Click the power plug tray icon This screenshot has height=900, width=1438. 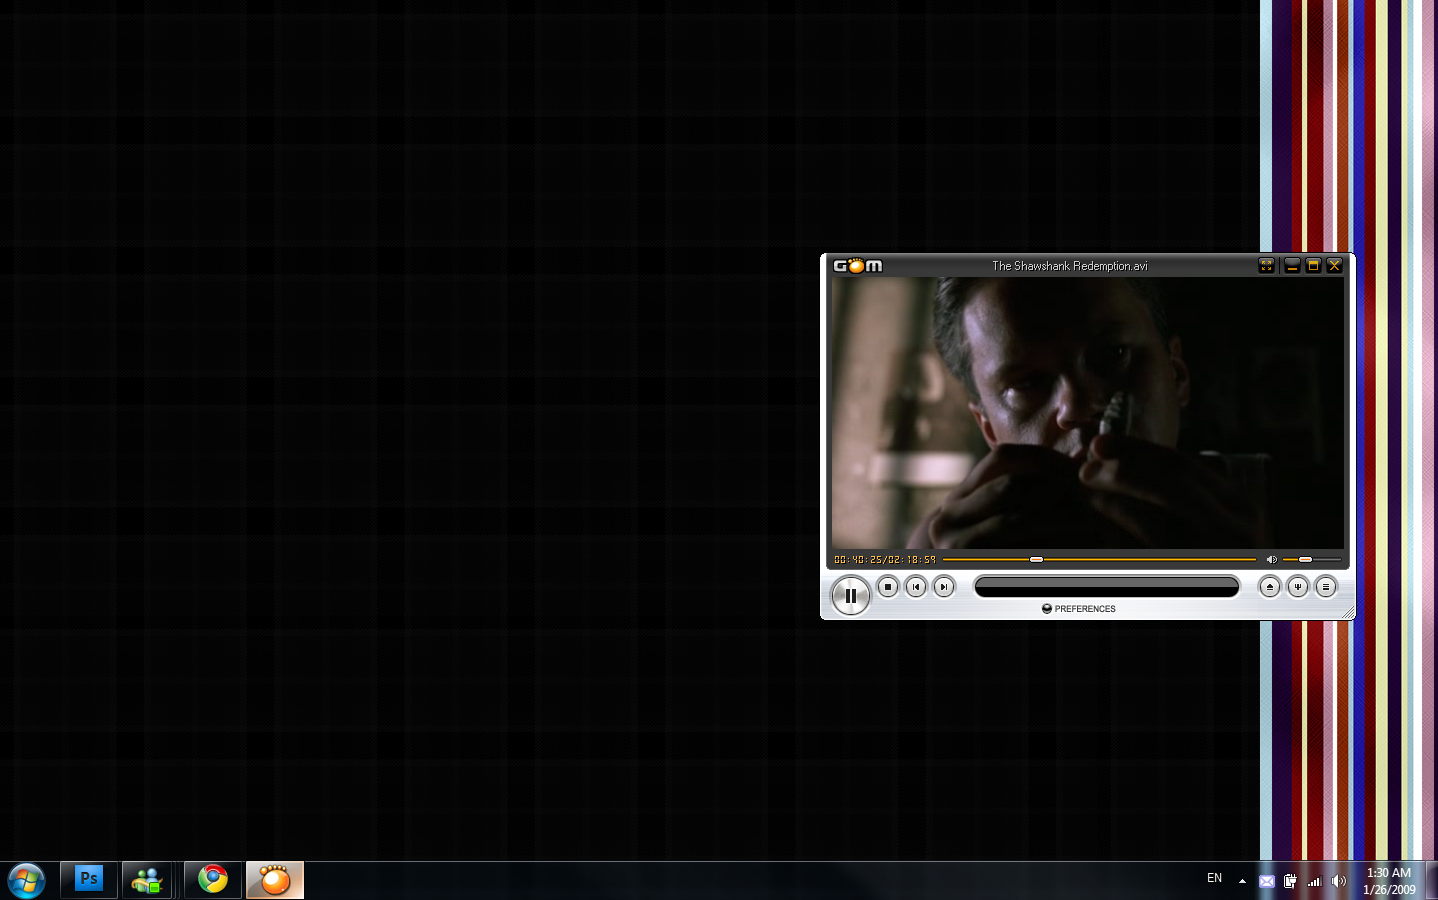pos(1290,881)
